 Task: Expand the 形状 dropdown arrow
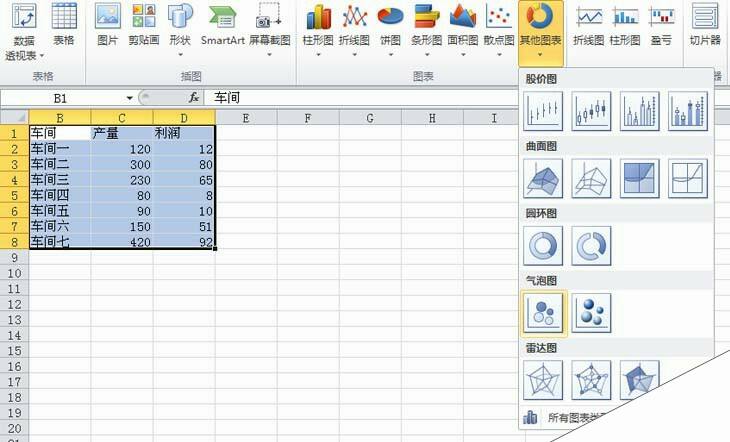180,54
